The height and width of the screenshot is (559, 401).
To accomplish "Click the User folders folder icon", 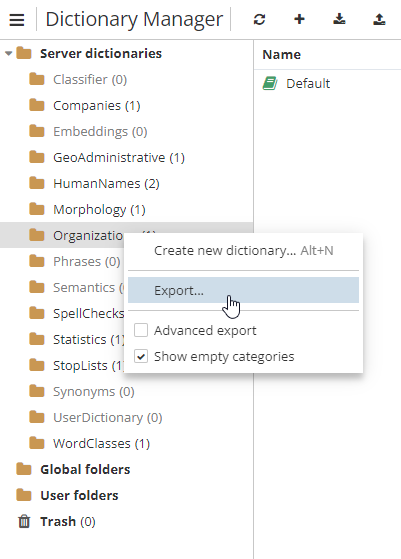I will (24, 495).
